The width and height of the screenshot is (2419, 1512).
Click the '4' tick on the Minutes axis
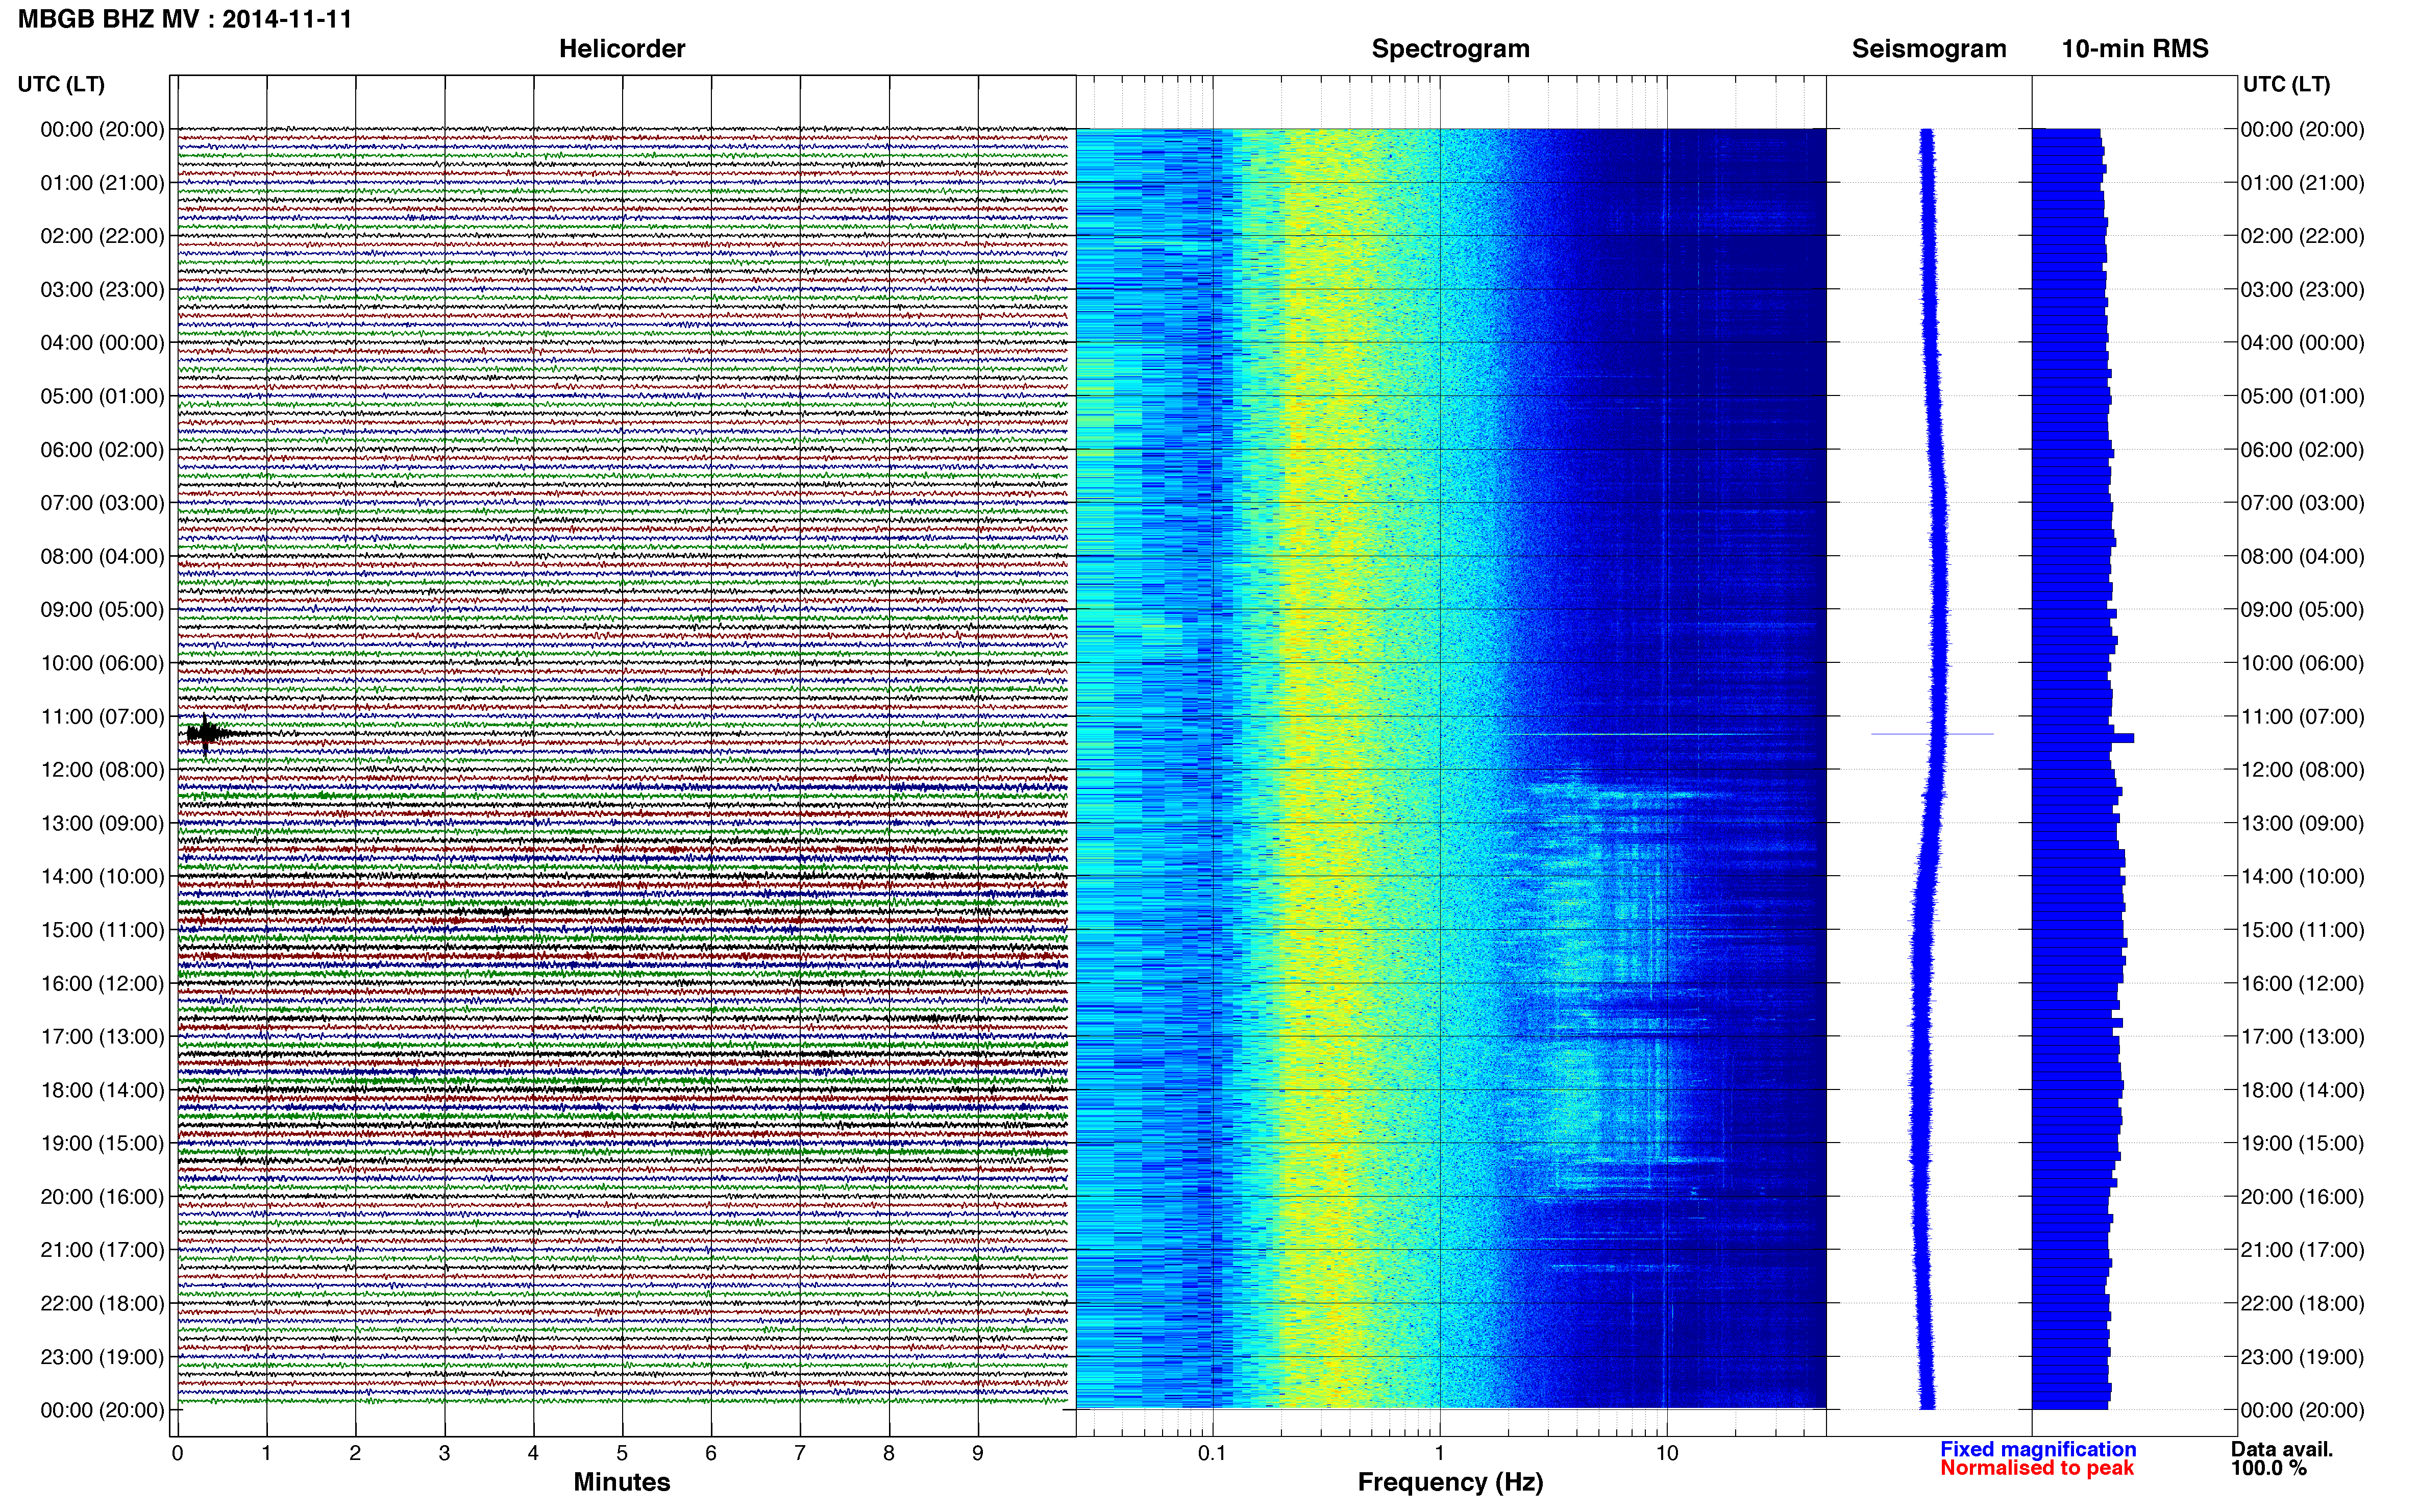click(x=533, y=1453)
